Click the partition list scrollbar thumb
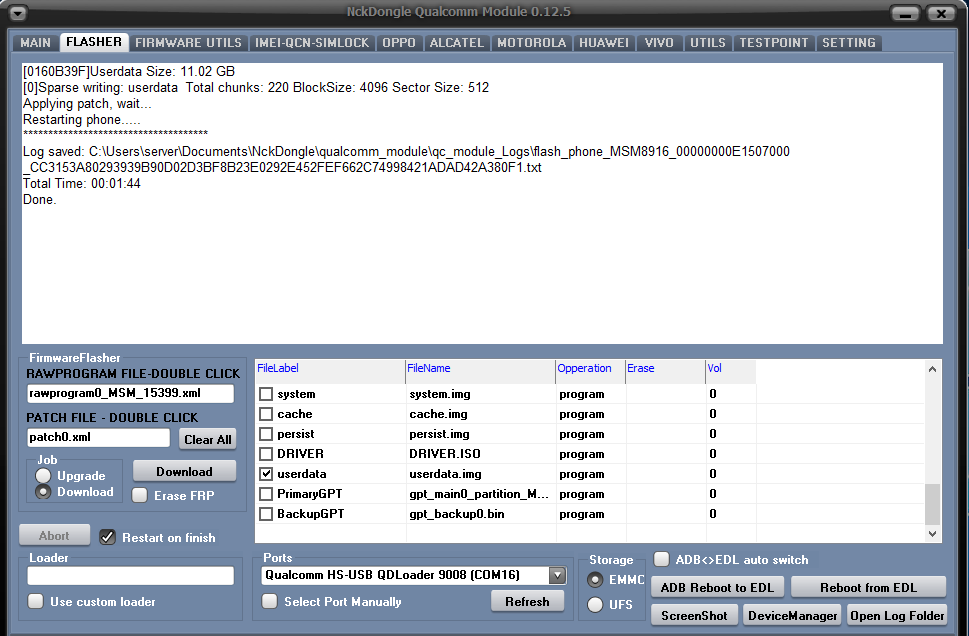This screenshot has height=636, width=969. 932,504
